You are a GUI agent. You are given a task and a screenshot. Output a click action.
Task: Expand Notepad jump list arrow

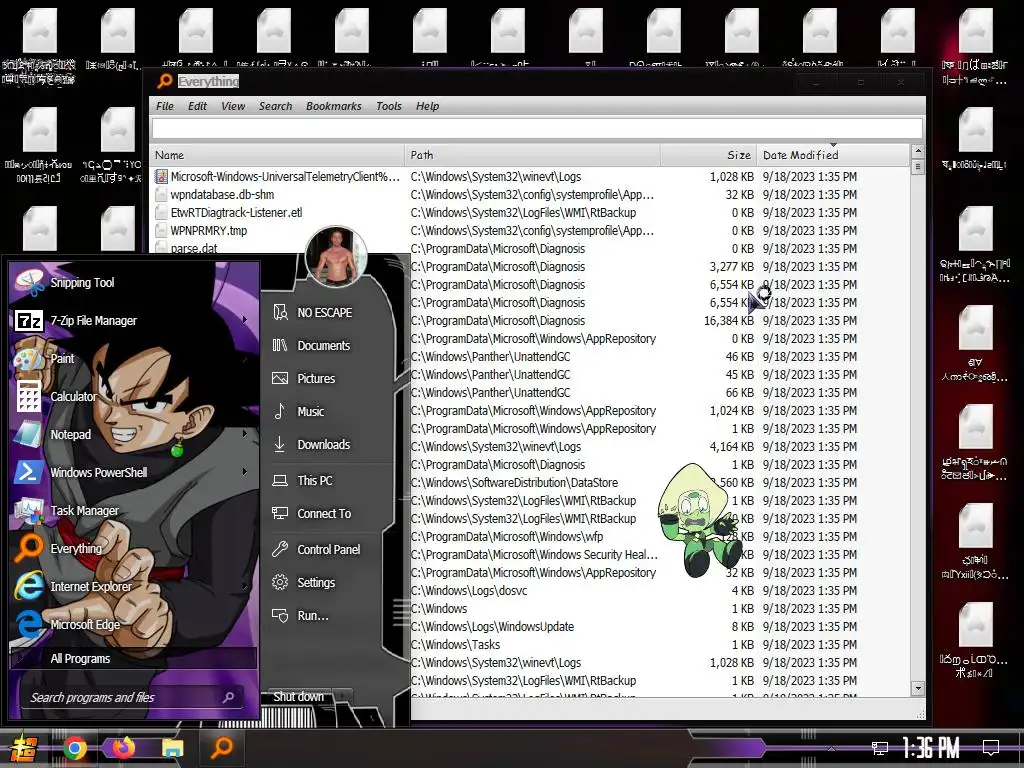point(245,434)
